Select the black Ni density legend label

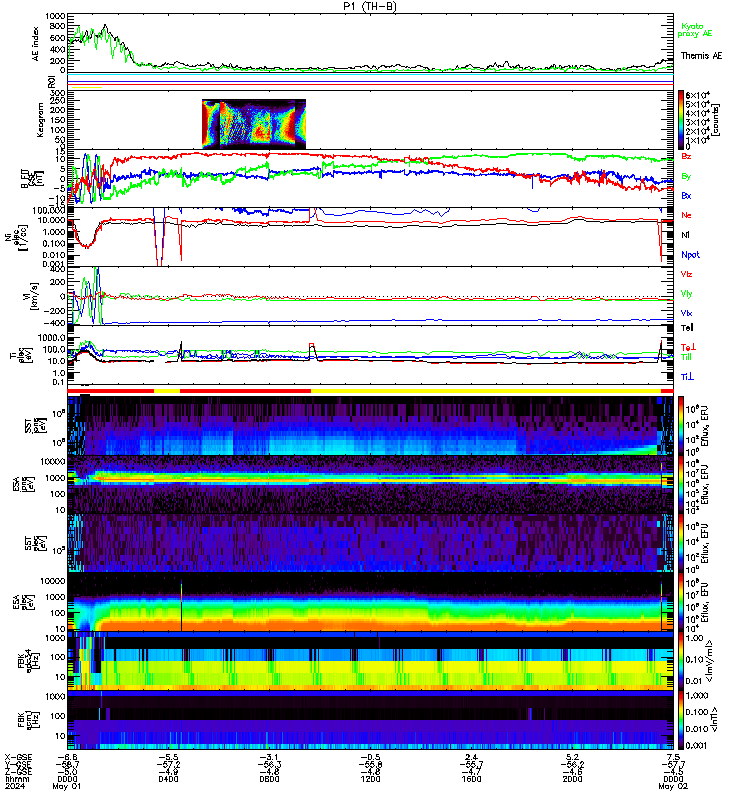click(x=685, y=235)
